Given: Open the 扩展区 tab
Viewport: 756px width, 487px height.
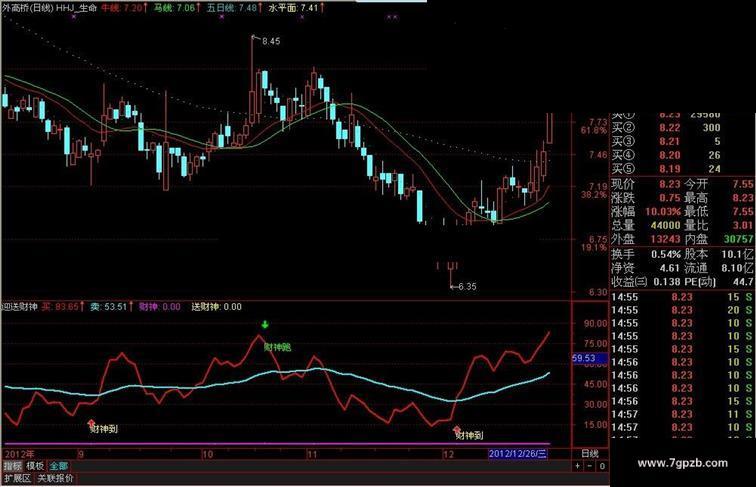Looking at the screenshot, I should click(x=17, y=478).
